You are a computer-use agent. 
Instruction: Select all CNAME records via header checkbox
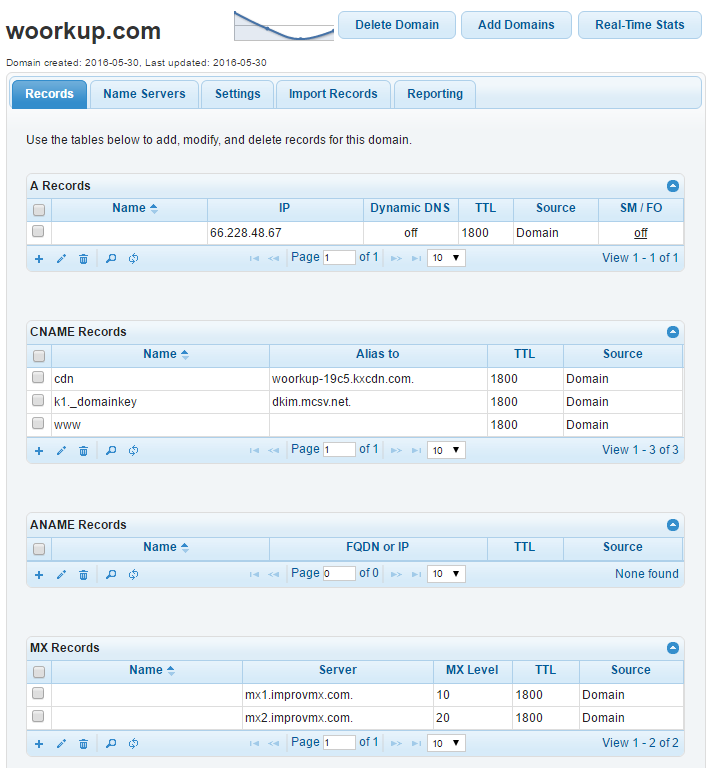[x=39, y=356]
